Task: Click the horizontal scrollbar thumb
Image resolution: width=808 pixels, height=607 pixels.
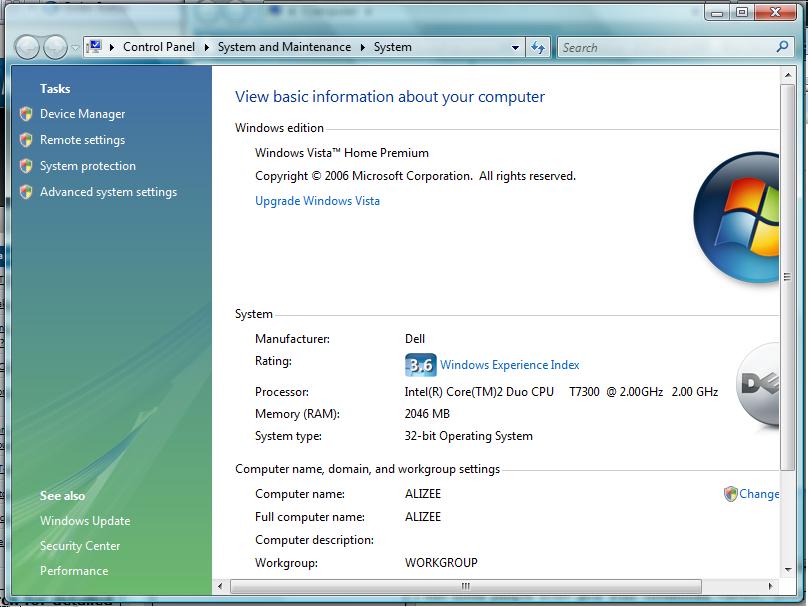Action: 466,586
